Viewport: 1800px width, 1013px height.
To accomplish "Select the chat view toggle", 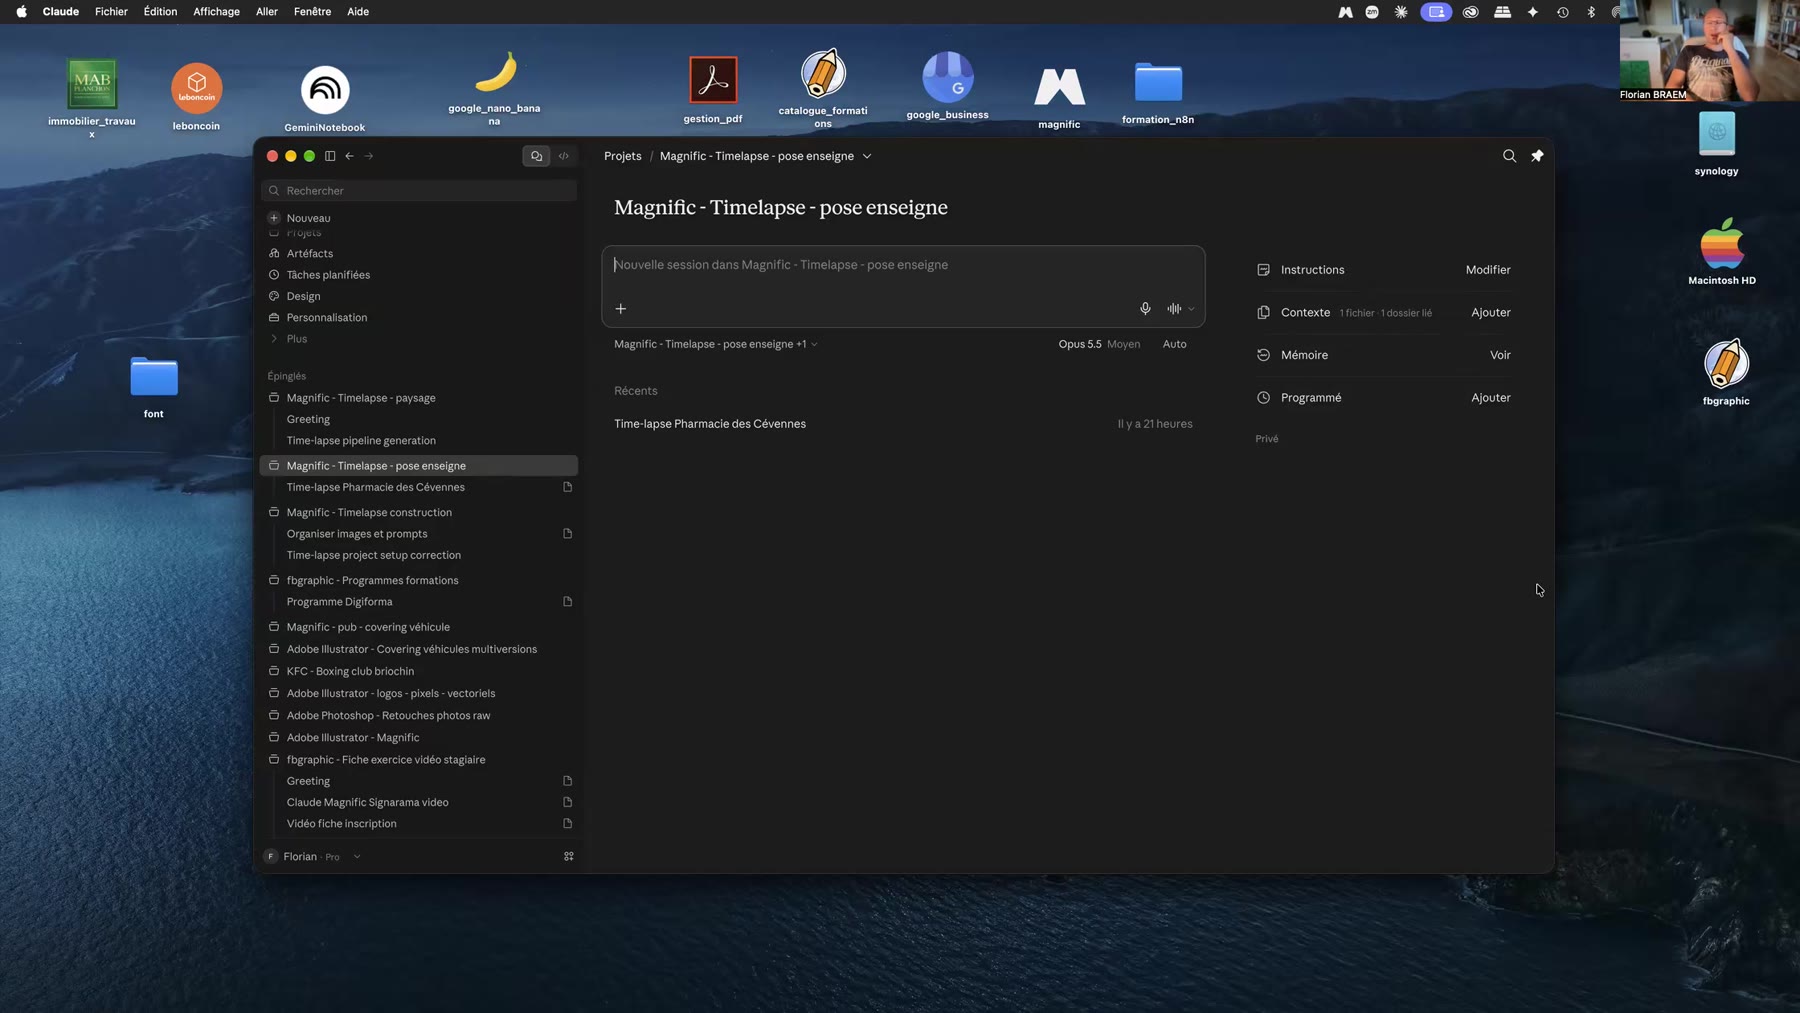I will pyautogui.click(x=536, y=156).
